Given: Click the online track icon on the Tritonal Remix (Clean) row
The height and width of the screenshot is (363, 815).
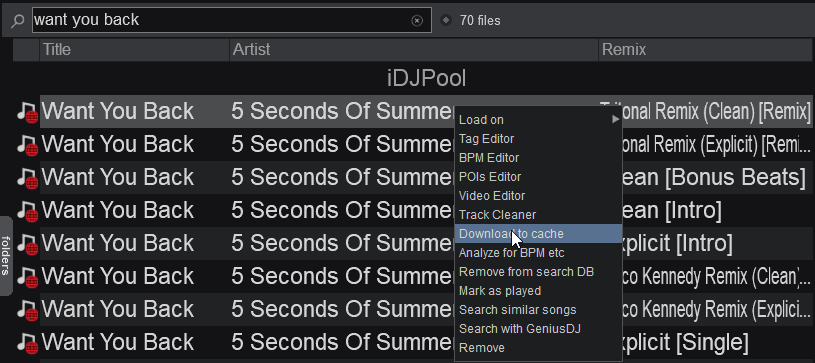Looking at the screenshot, I should 27,112.
